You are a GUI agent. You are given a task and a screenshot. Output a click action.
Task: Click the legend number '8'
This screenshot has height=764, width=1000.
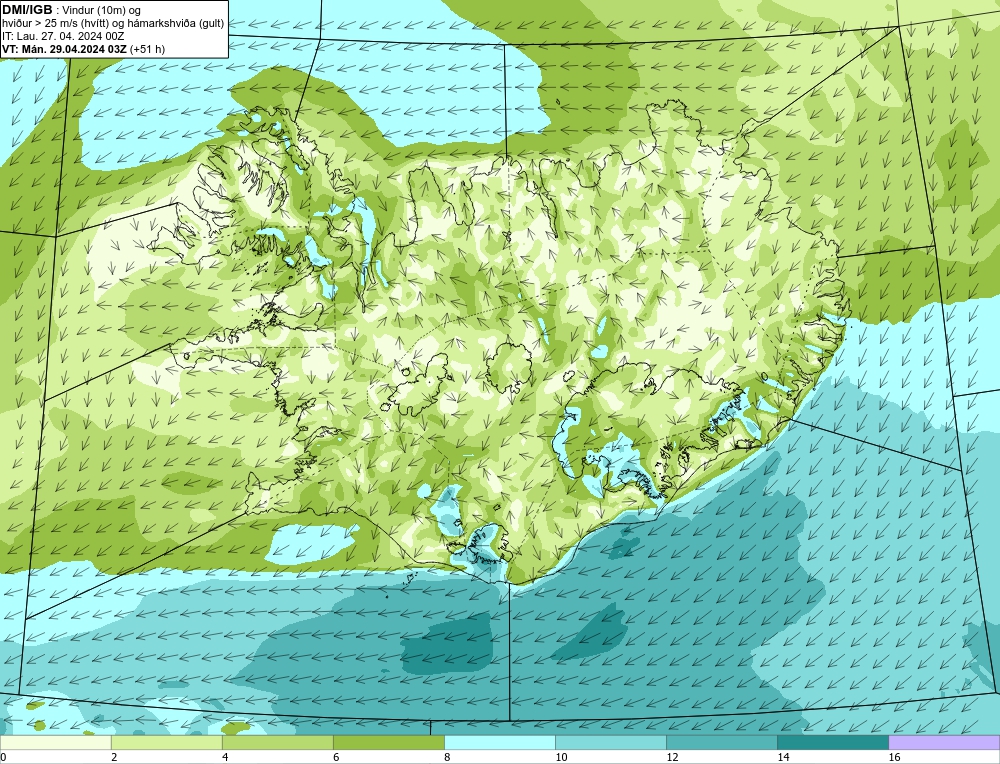[447, 757]
